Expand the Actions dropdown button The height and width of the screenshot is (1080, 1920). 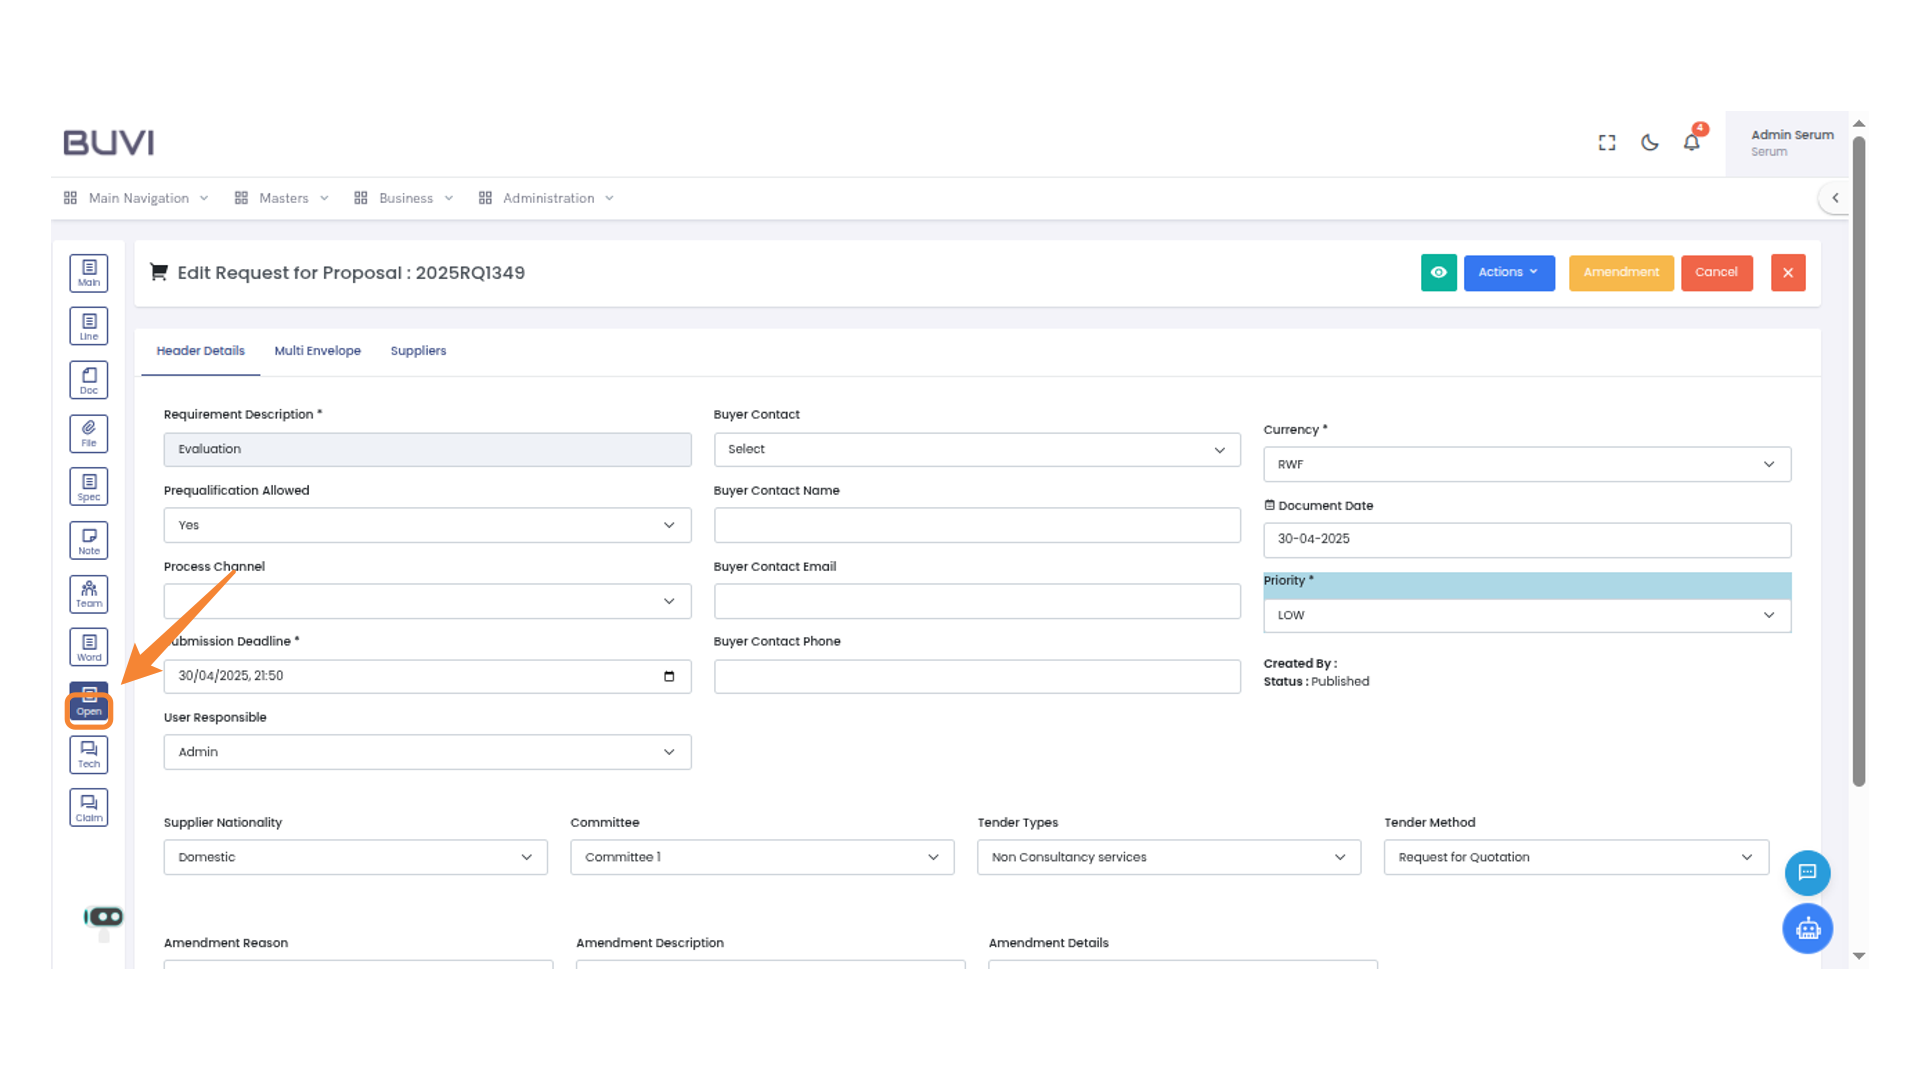pos(1508,273)
